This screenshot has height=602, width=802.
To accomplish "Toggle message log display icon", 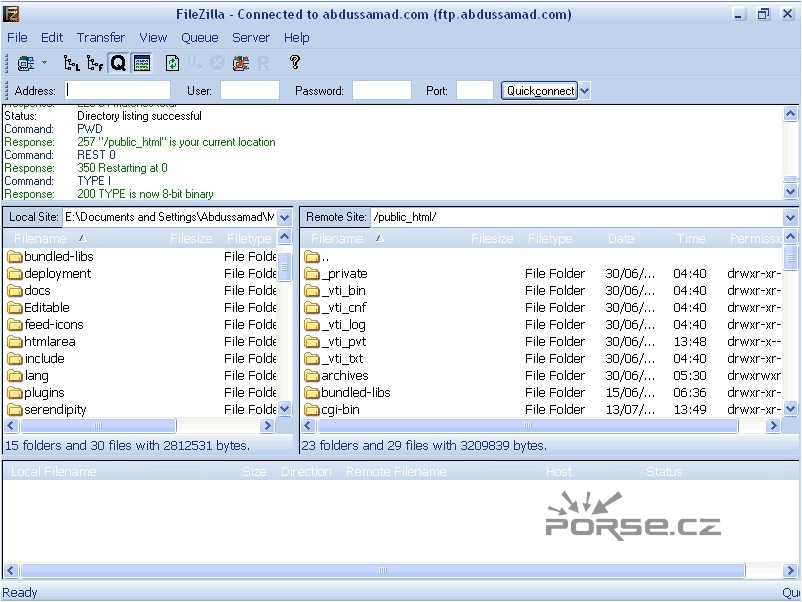I will [142, 63].
